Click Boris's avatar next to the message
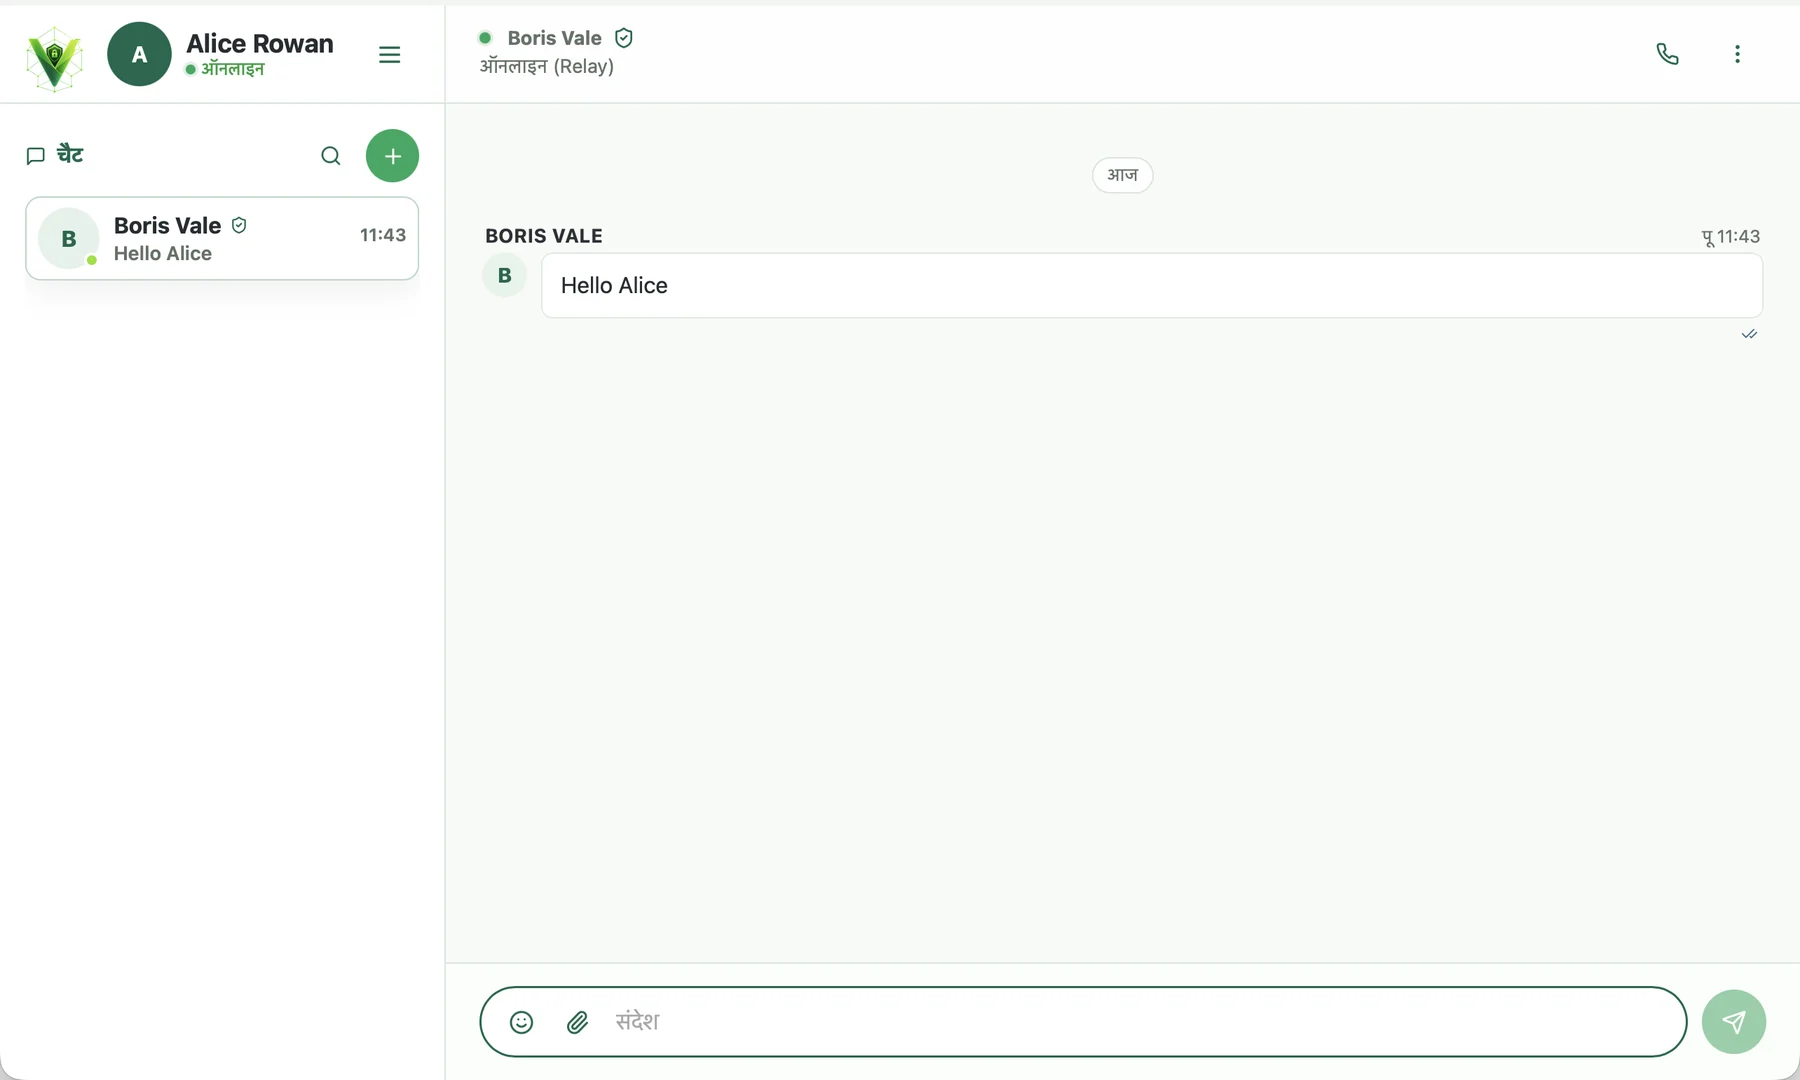Viewport: 1800px width, 1080px height. point(505,276)
